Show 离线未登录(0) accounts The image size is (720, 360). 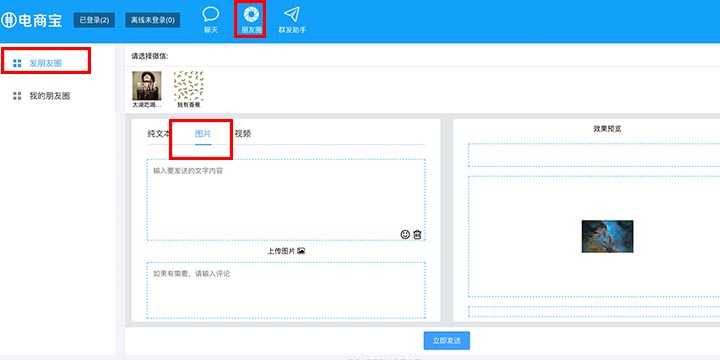[153, 20]
